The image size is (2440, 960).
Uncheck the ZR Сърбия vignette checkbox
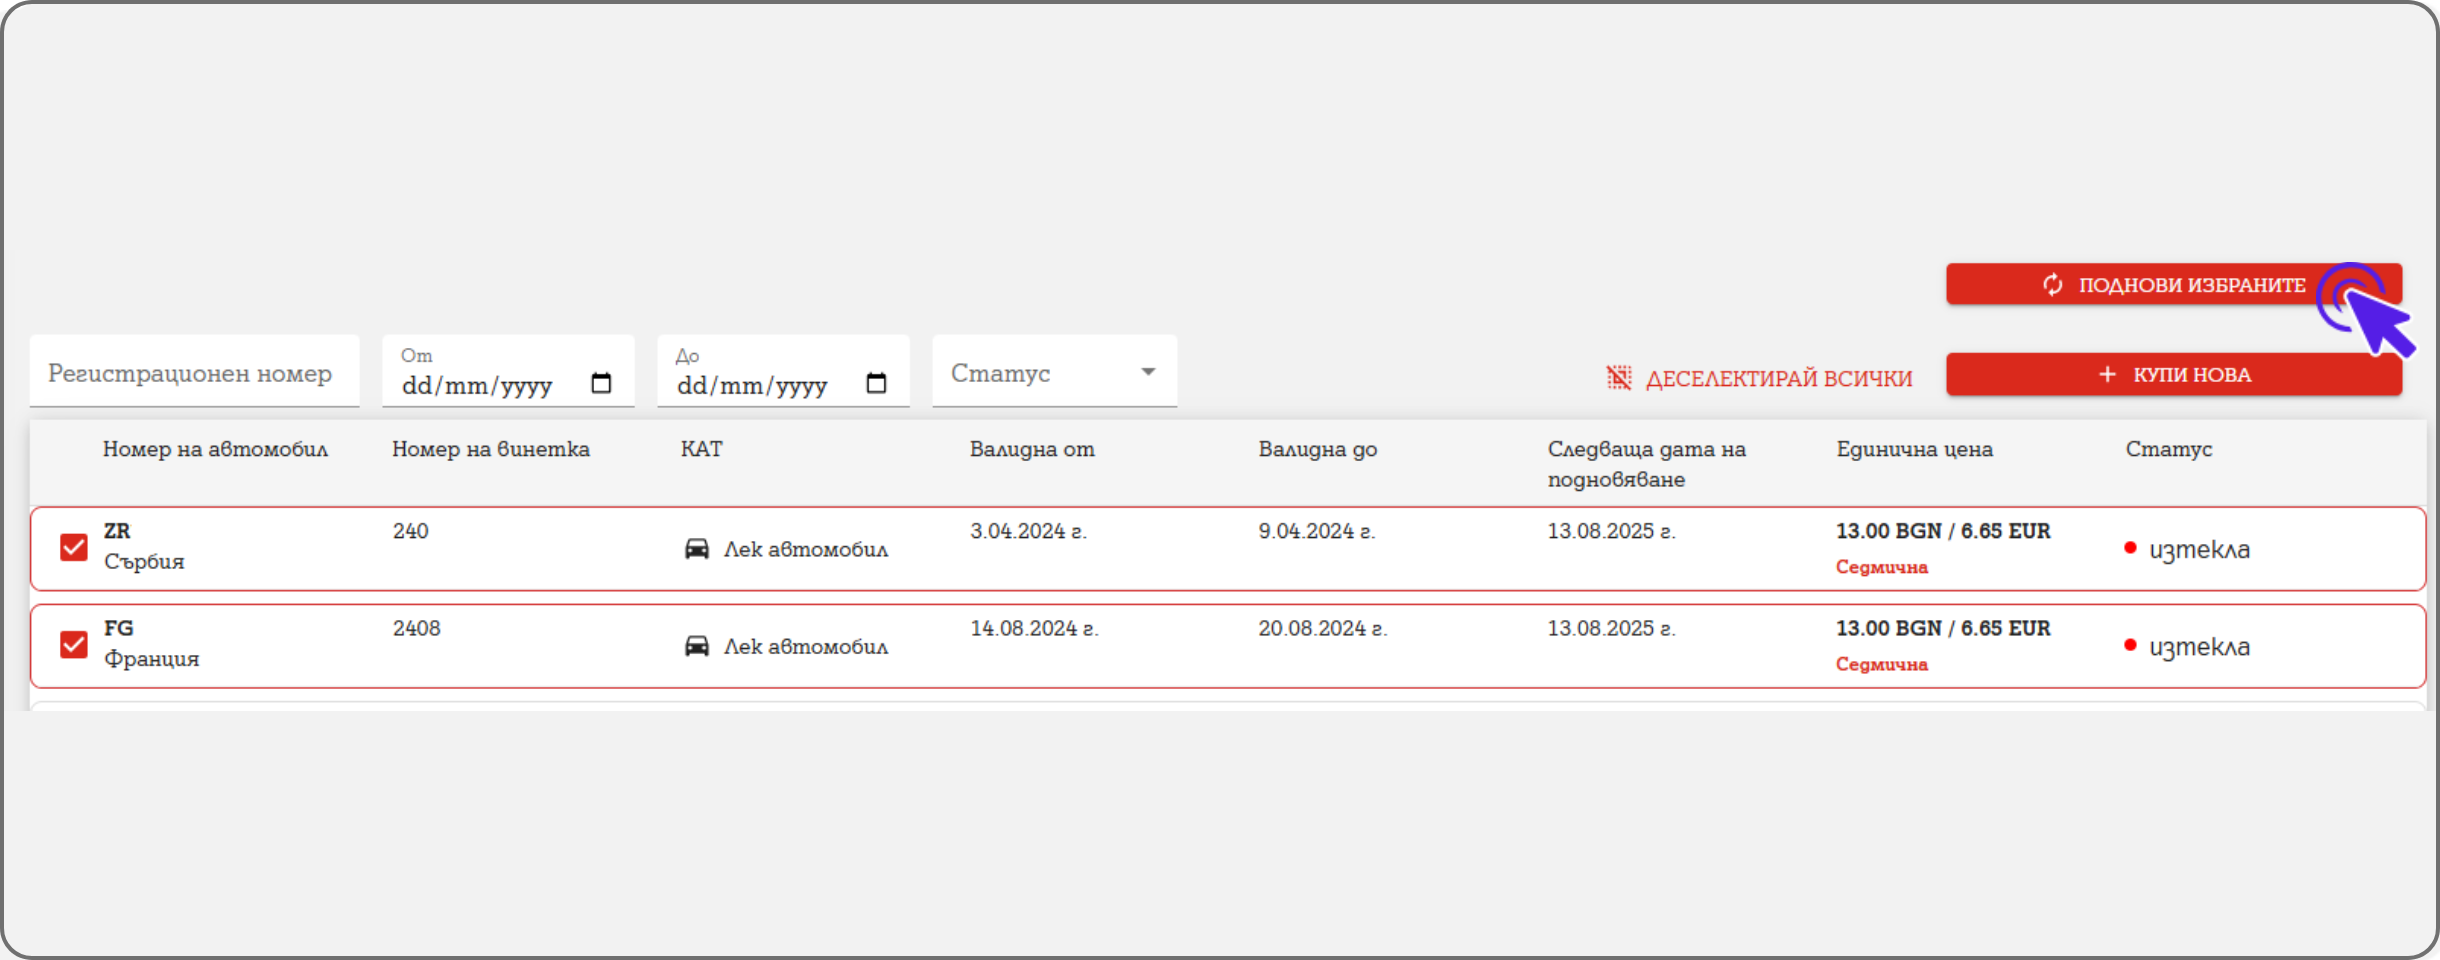74,547
